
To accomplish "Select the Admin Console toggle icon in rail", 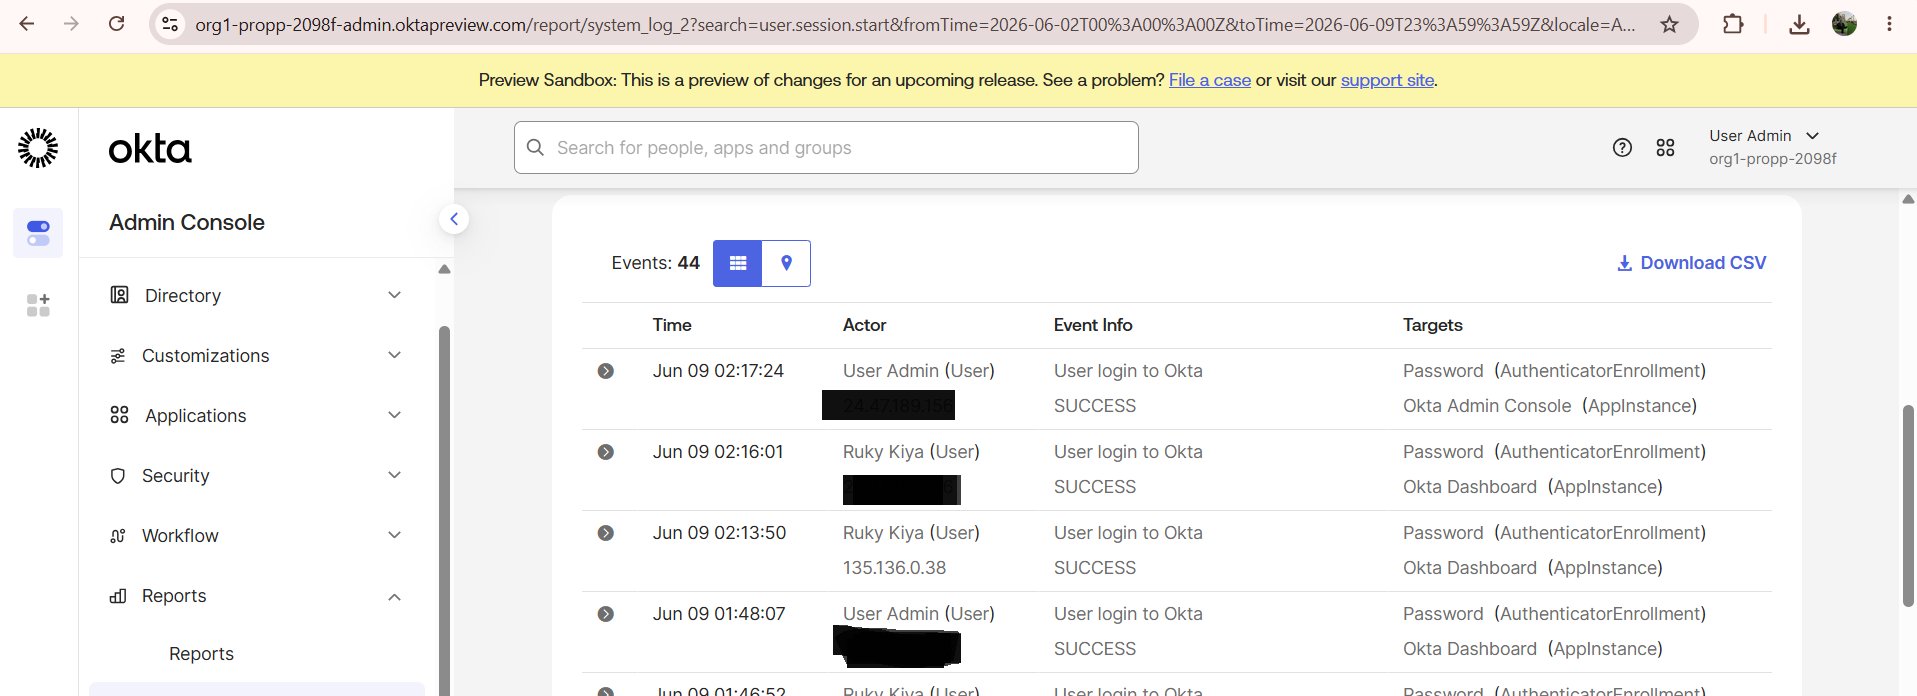I will [x=38, y=233].
